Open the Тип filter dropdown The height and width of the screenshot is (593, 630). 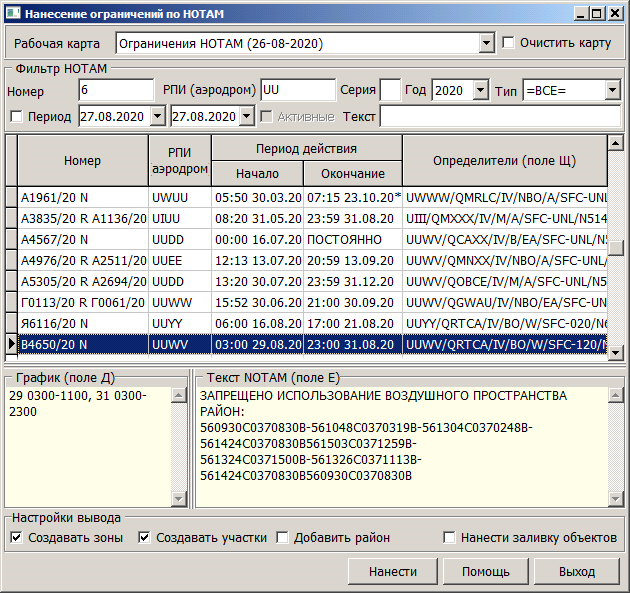point(612,91)
